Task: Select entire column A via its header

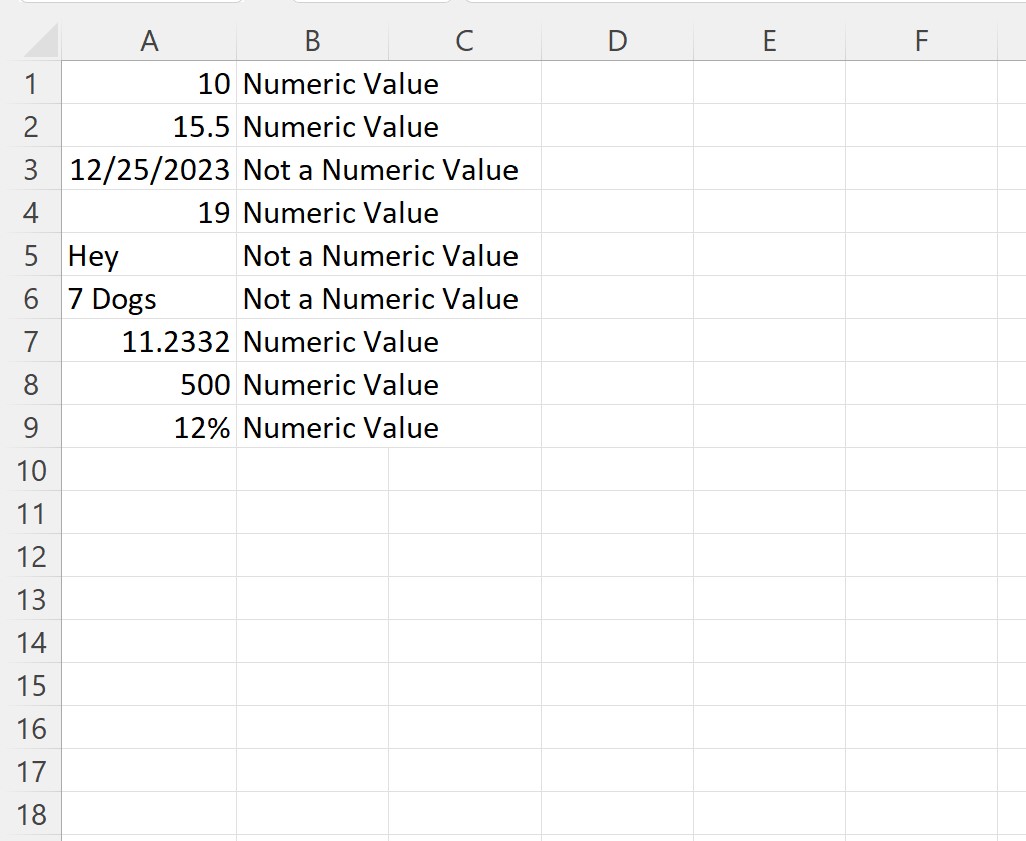Action: [x=150, y=42]
